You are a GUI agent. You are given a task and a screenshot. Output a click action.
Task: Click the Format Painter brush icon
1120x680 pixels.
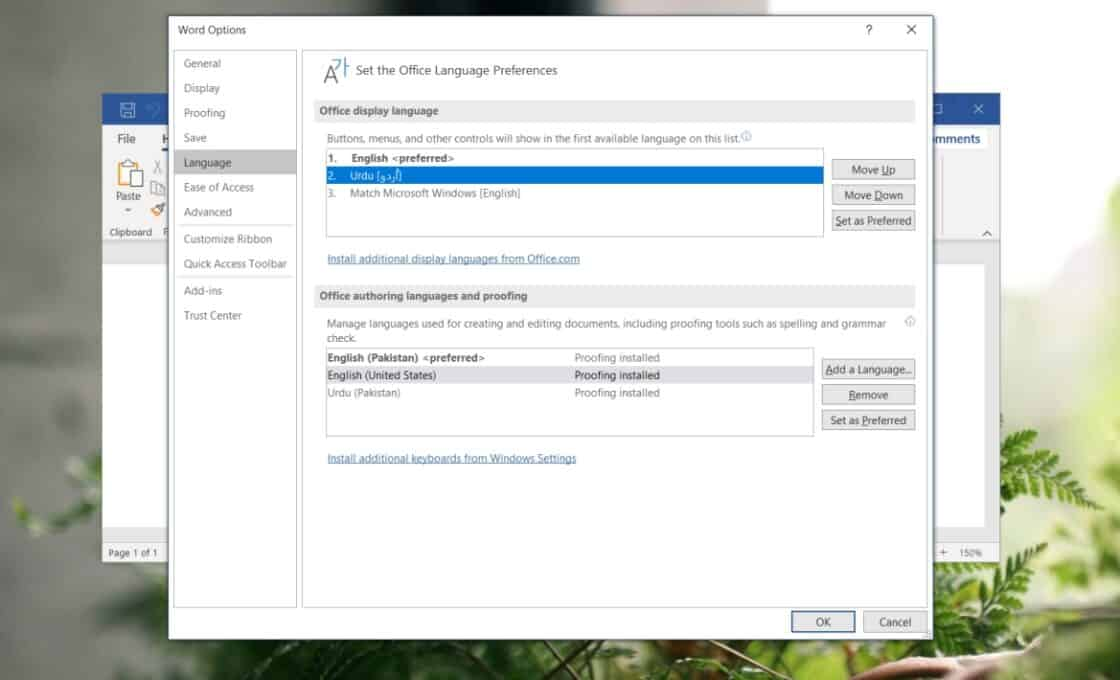(x=158, y=209)
